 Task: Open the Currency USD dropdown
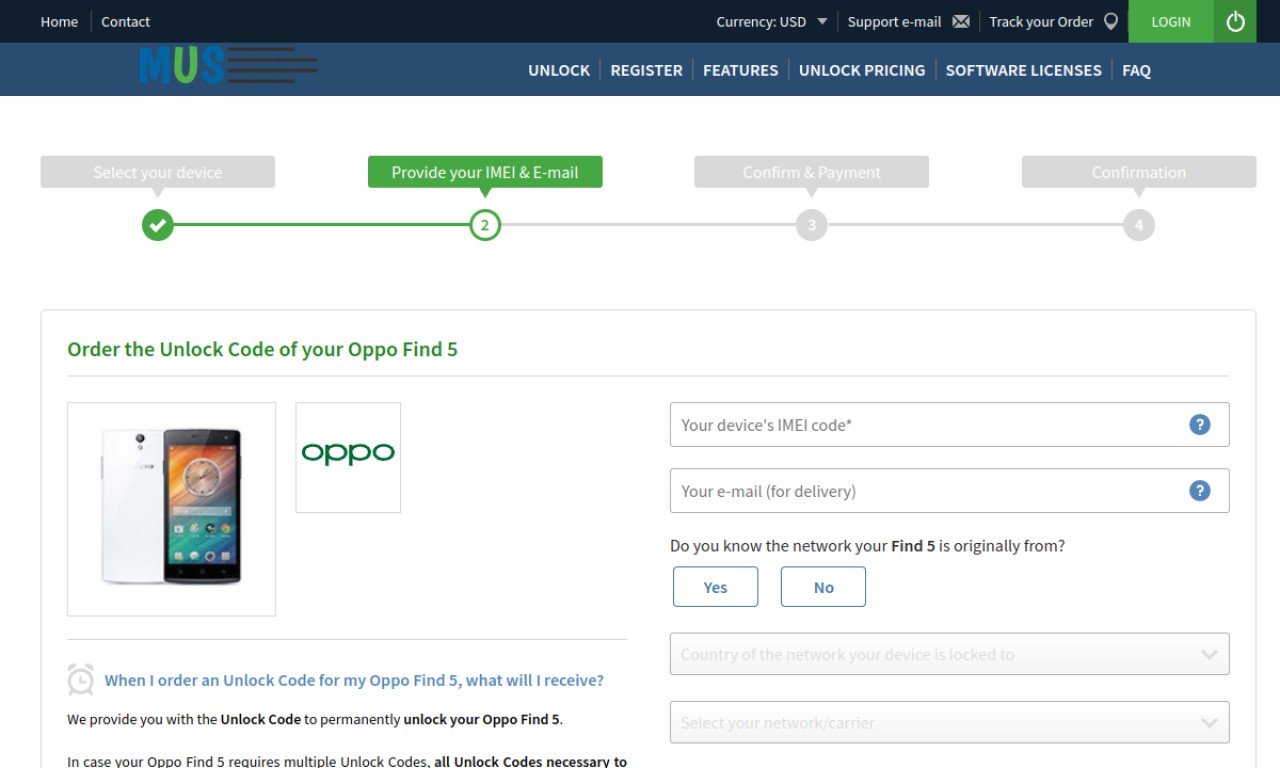pos(772,21)
